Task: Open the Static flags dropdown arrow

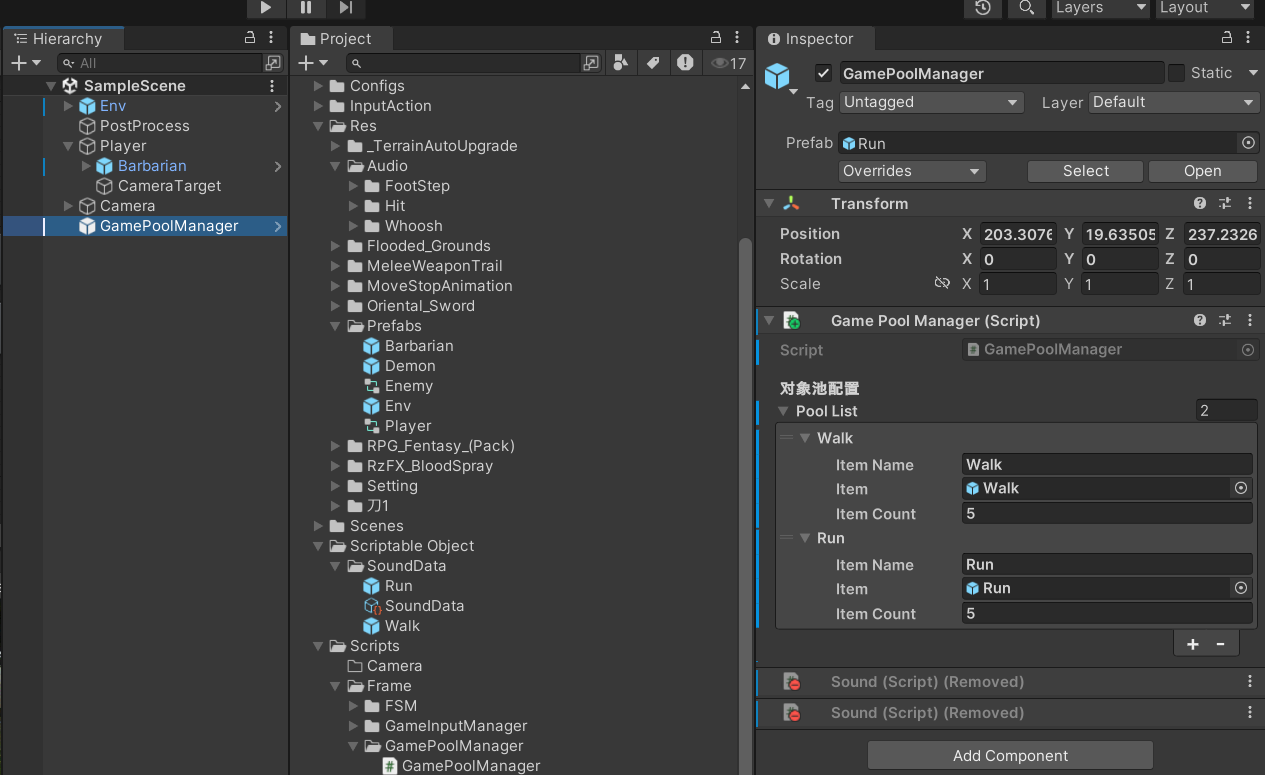Action: pyautogui.click(x=1253, y=73)
